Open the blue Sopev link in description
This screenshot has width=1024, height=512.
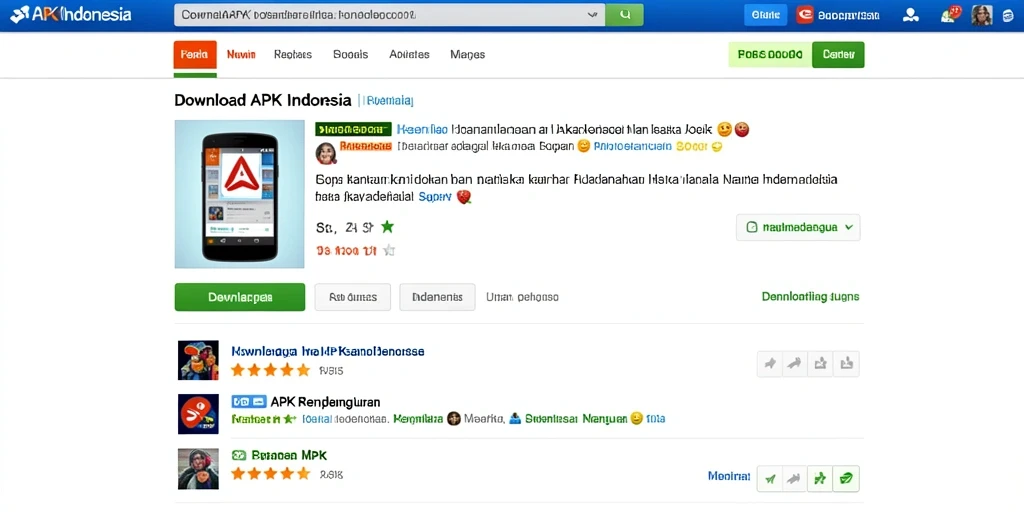click(435, 196)
